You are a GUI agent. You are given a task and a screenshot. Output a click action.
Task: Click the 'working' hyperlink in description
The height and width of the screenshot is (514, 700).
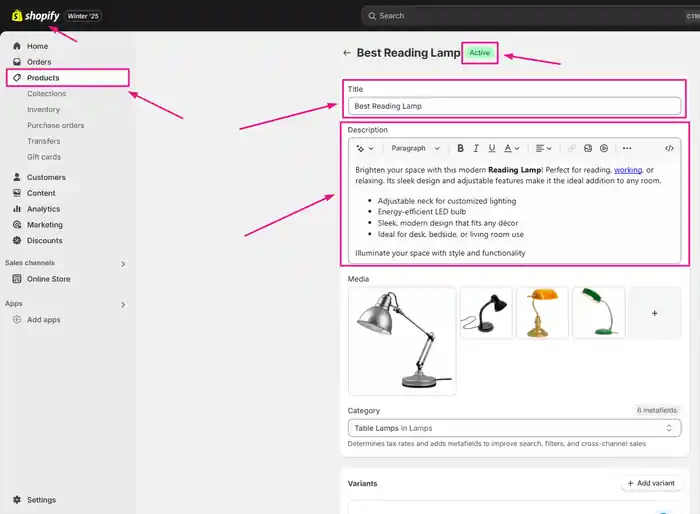(x=628, y=170)
